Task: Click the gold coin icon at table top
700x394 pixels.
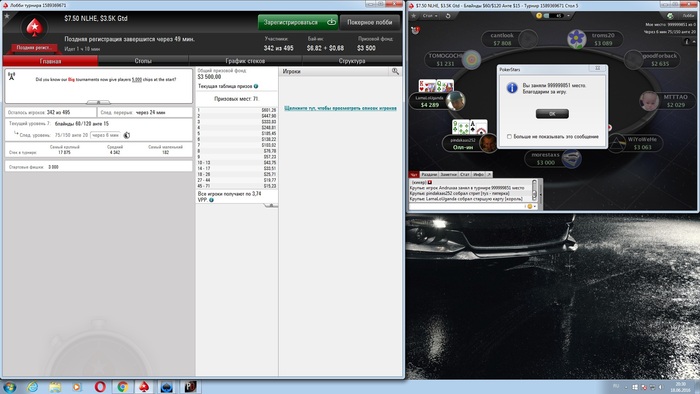Action: click(539, 16)
